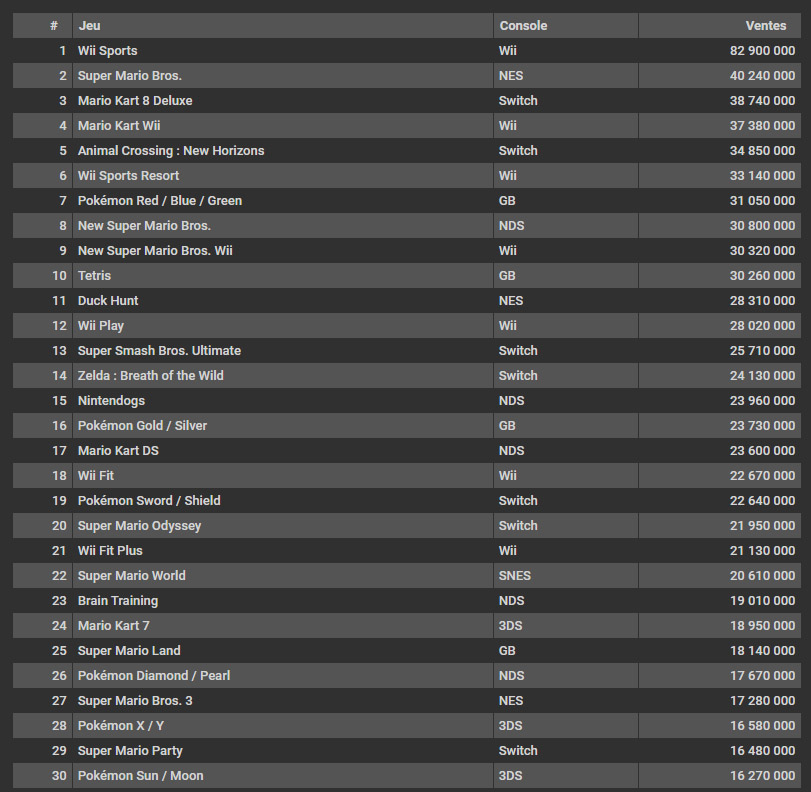Select Pokémon X / Y title
The height and width of the screenshot is (792, 811).
121,726
